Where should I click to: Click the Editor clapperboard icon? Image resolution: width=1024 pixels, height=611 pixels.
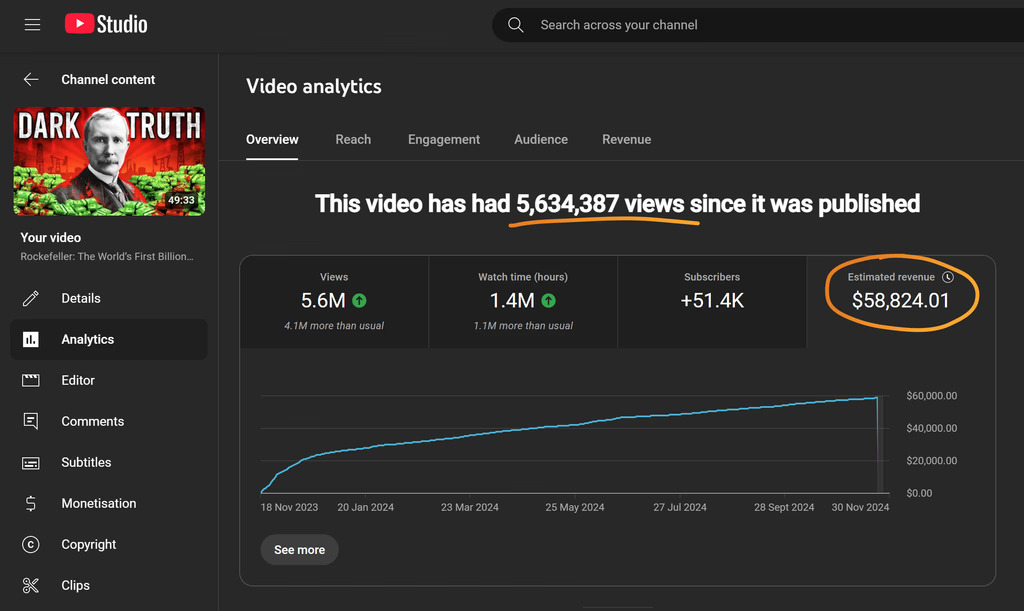point(31,381)
